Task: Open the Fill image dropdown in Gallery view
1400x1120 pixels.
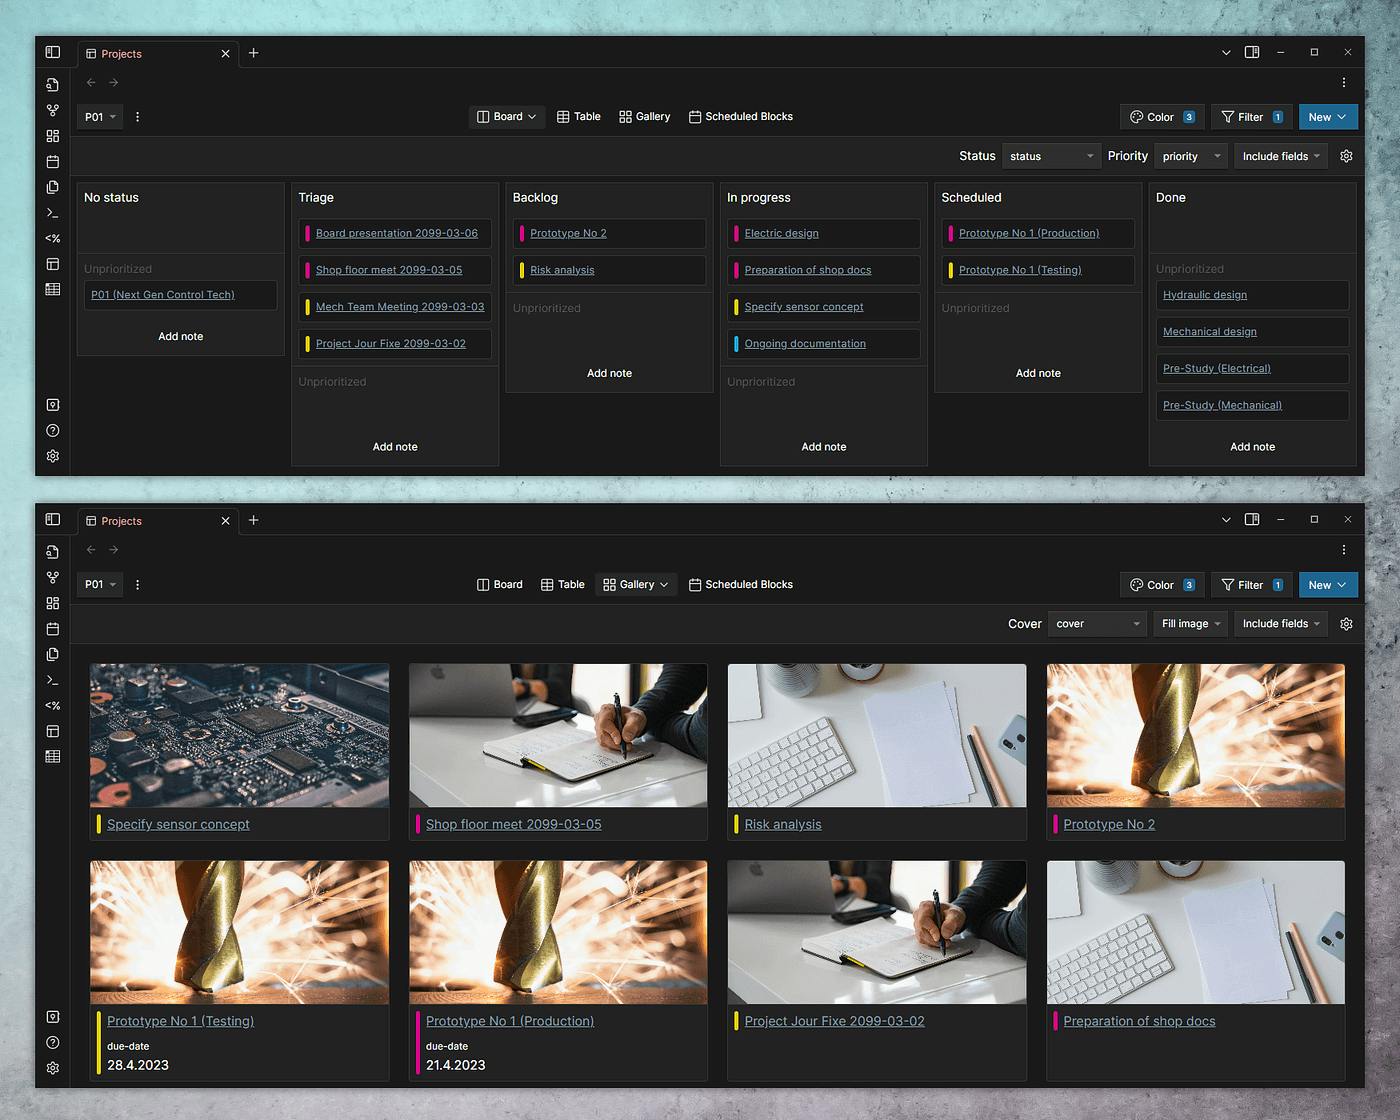Action: (x=1189, y=623)
